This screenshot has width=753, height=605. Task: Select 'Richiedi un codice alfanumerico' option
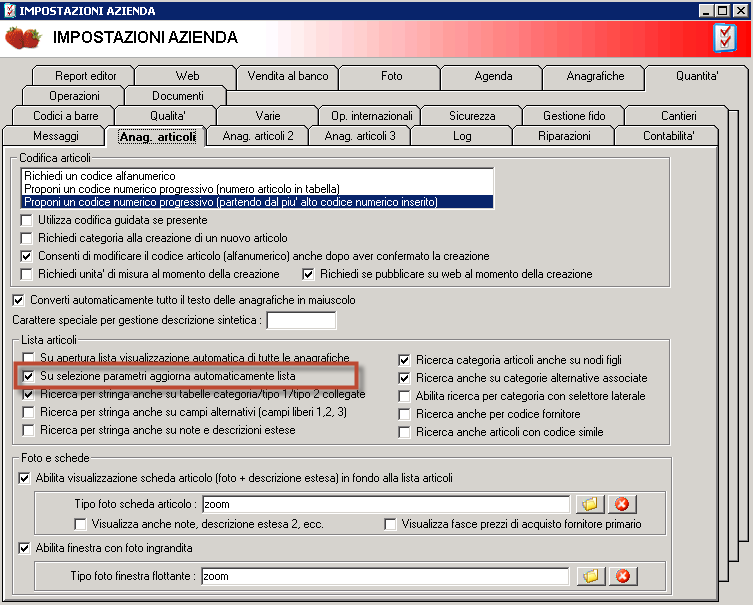(257, 176)
